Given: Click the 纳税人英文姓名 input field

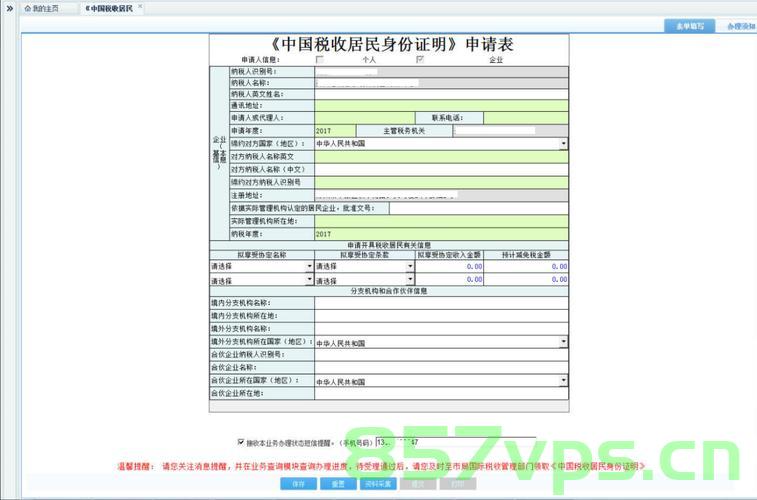Looking at the screenshot, I should coord(441,95).
